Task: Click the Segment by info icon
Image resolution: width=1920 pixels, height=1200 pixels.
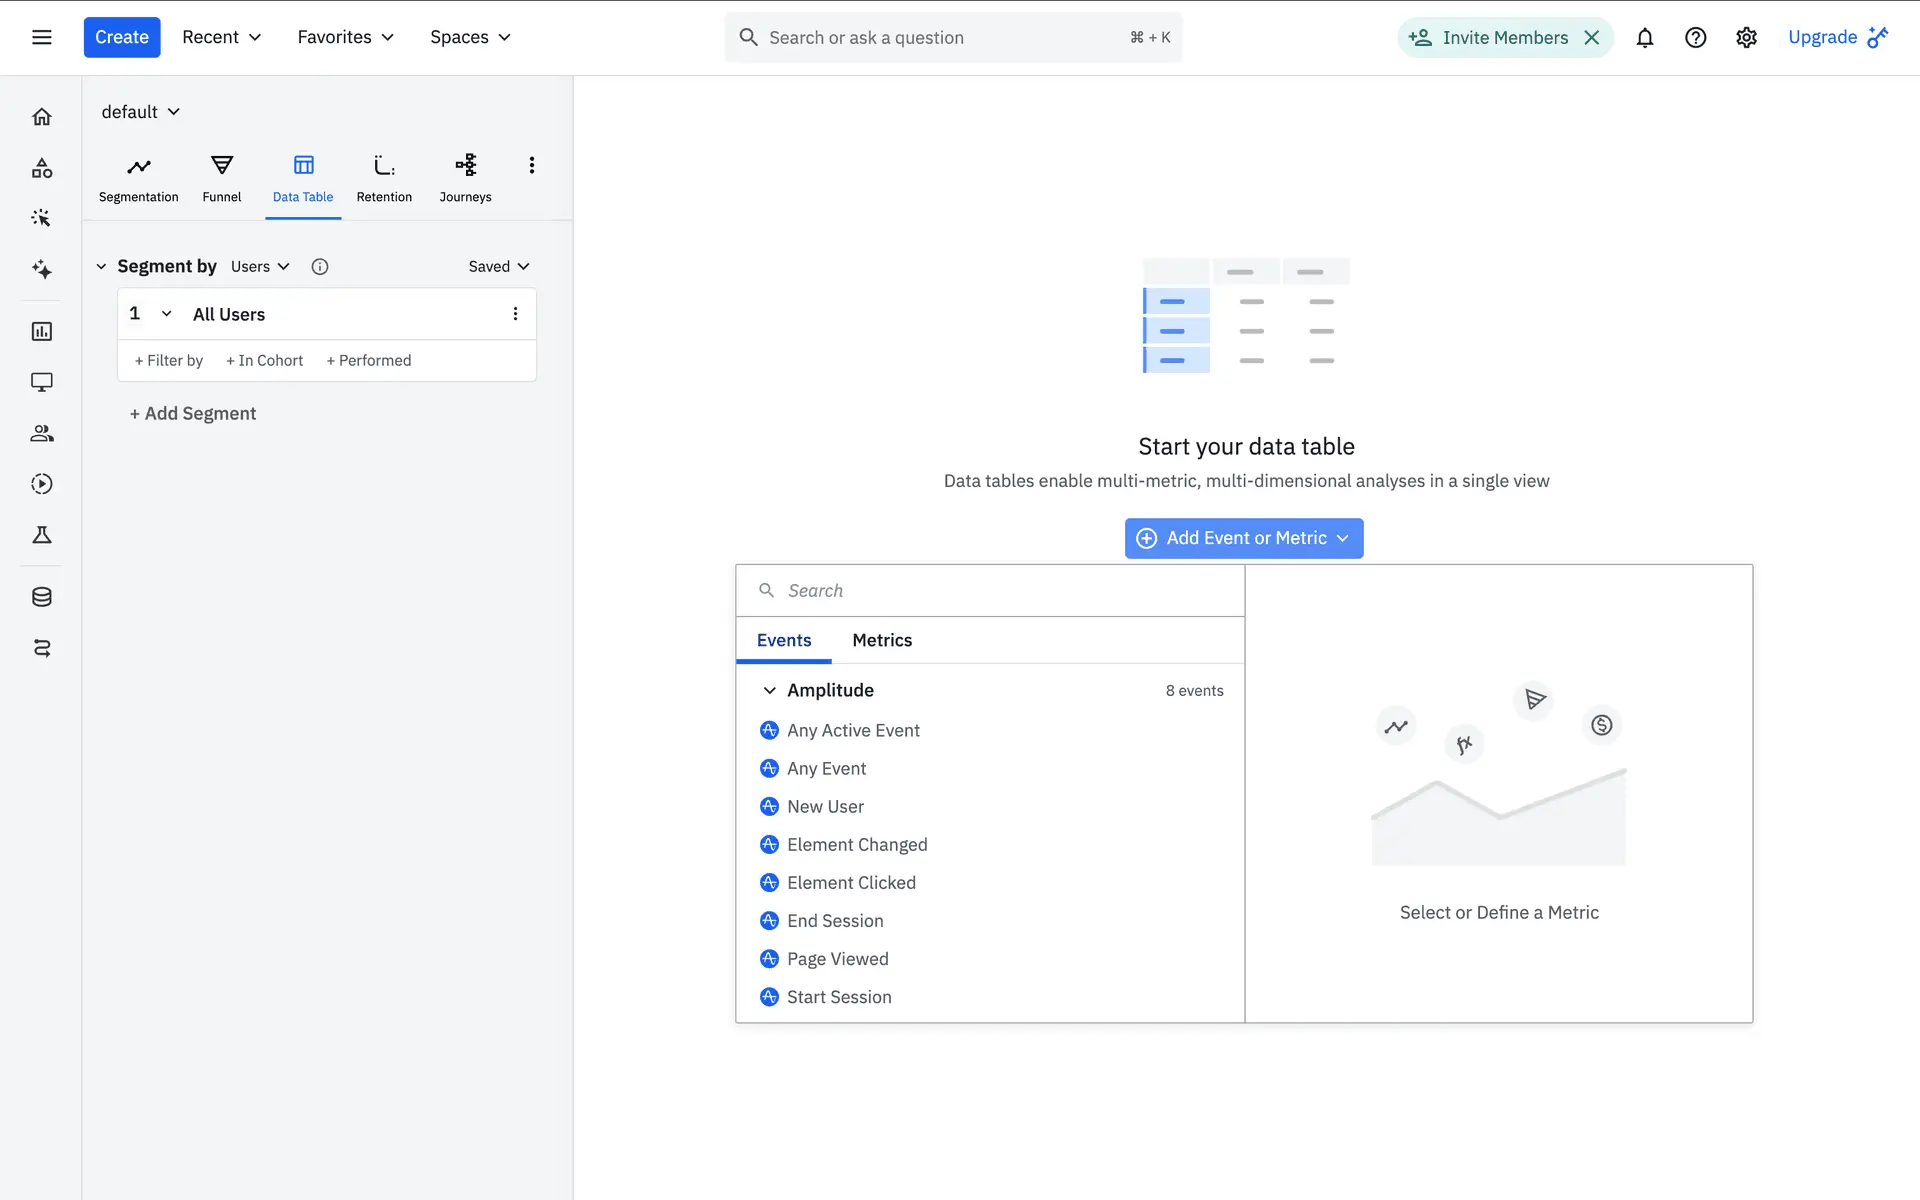Action: click(320, 266)
